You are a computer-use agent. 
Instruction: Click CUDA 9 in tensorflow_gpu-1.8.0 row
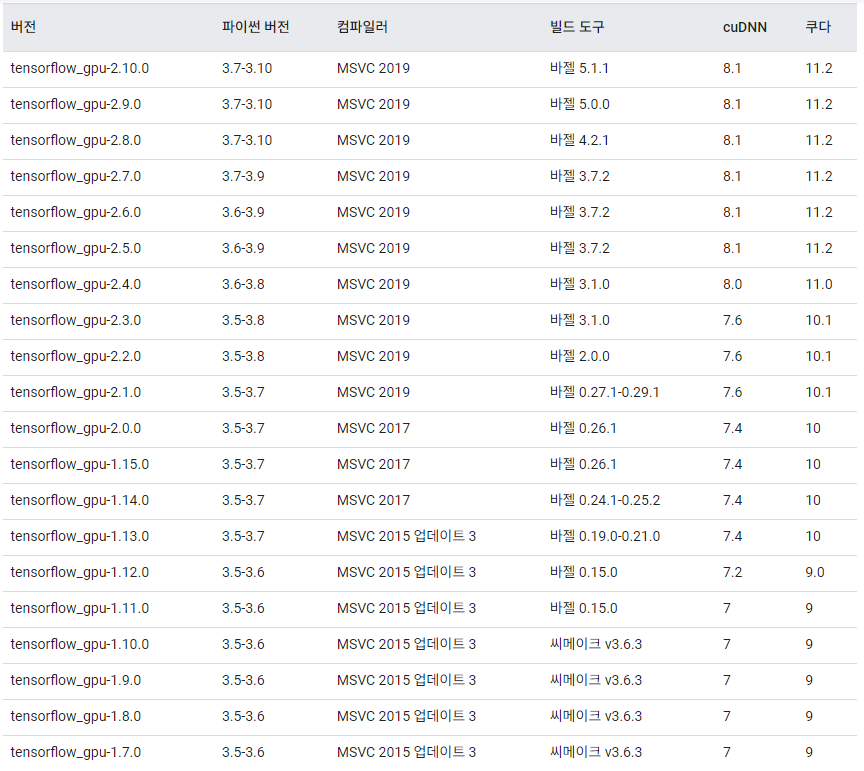point(809,716)
